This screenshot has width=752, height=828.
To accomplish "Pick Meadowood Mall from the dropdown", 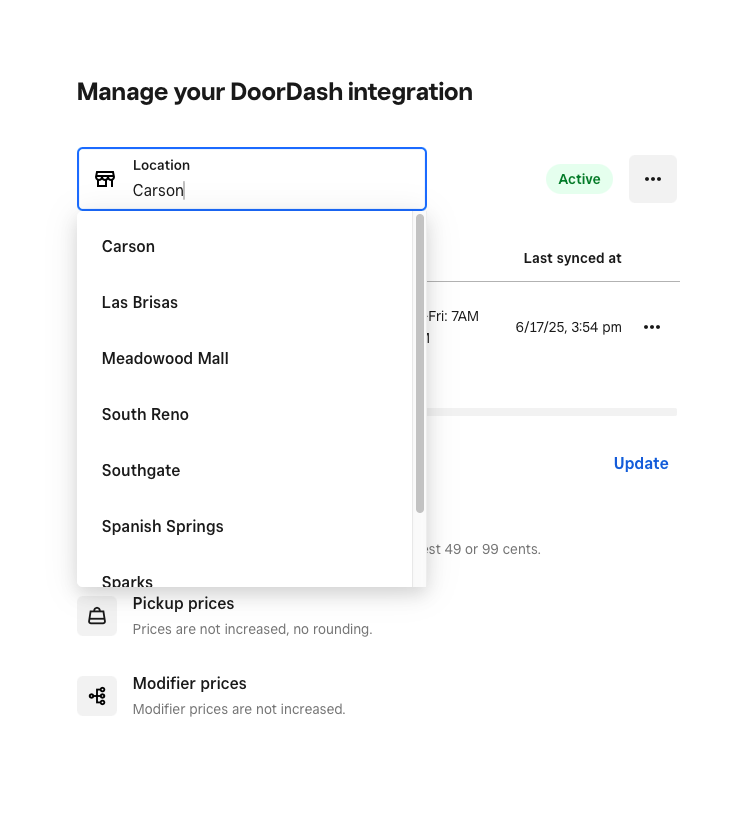I will [x=165, y=358].
